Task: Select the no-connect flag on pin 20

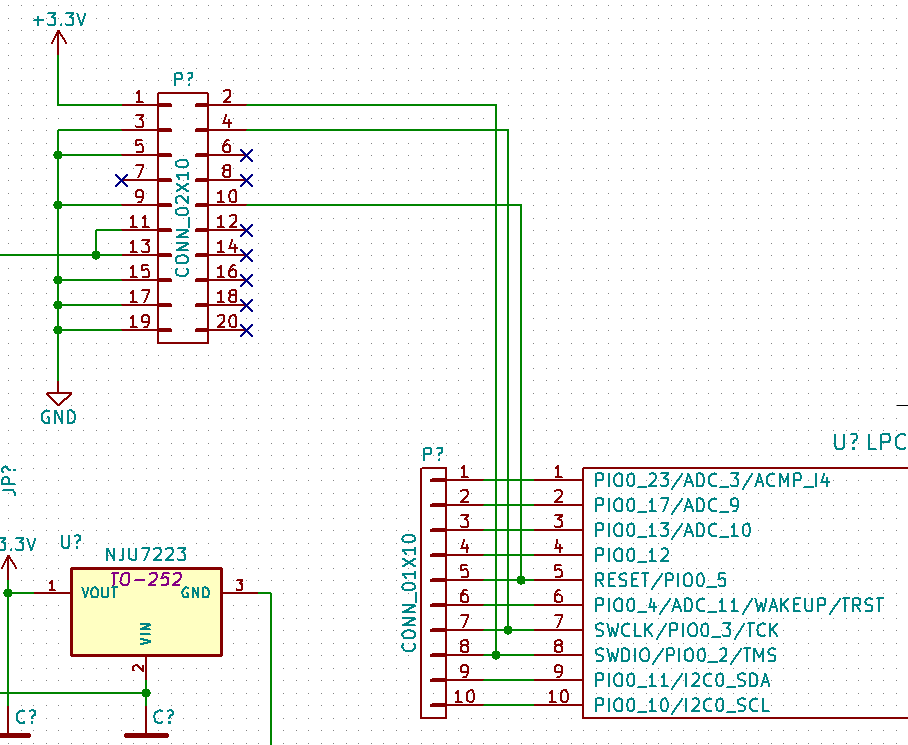Action: tap(244, 329)
